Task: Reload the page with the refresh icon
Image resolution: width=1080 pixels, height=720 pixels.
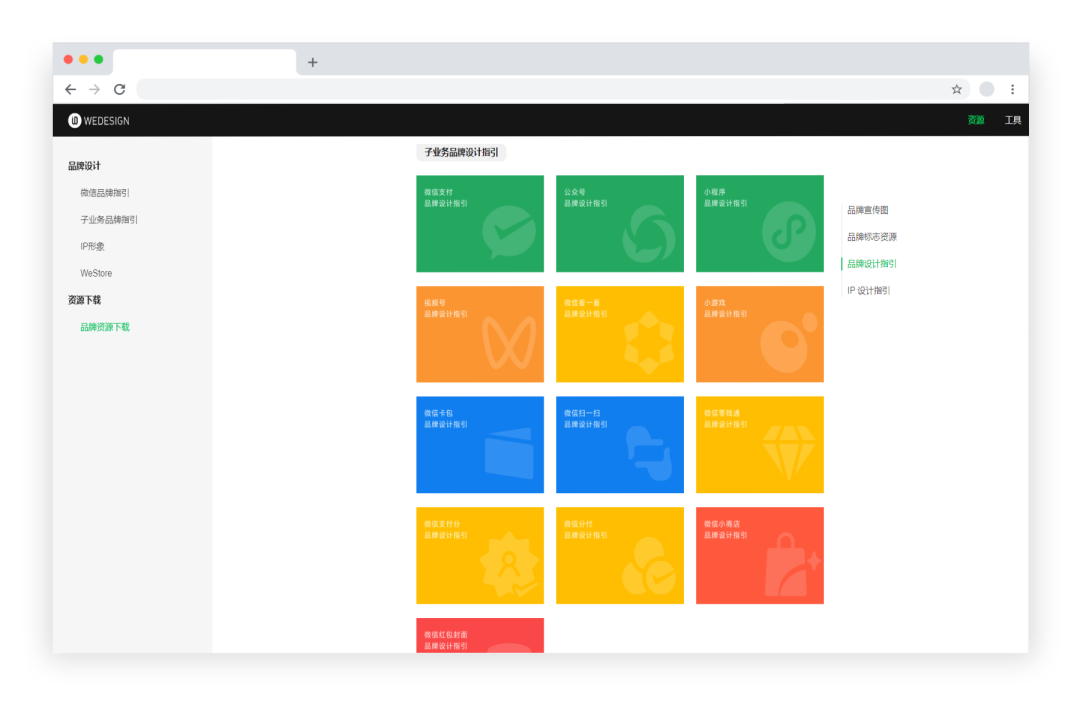Action: pyautogui.click(x=119, y=90)
